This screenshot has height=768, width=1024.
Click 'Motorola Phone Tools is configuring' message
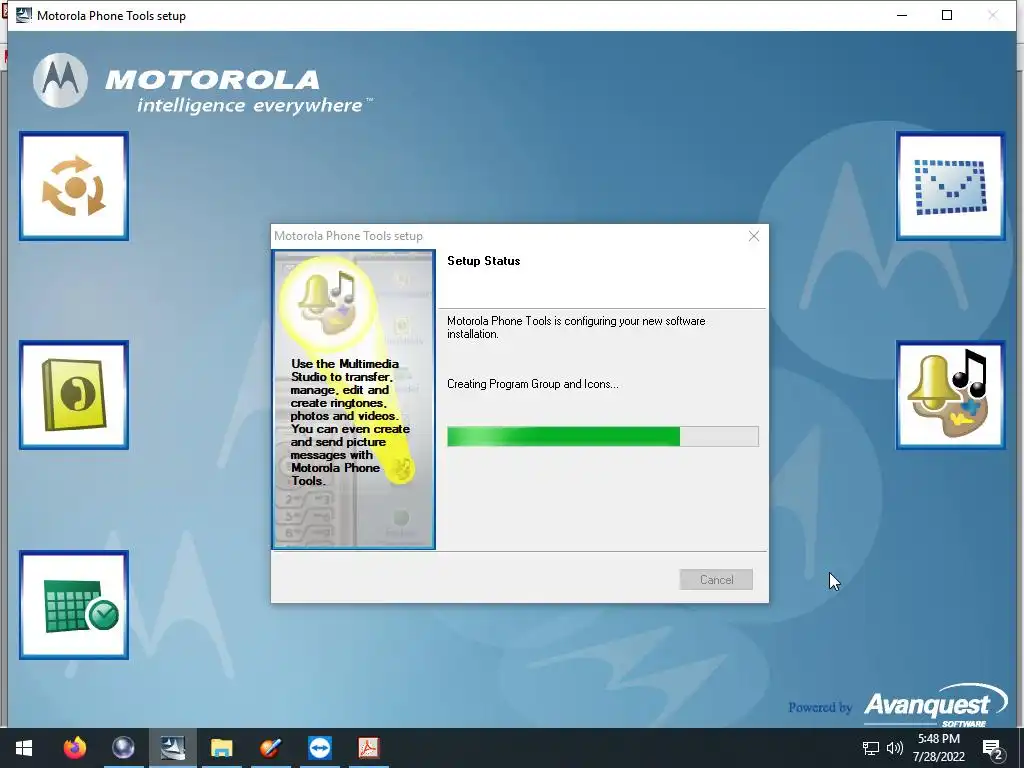(x=576, y=327)
